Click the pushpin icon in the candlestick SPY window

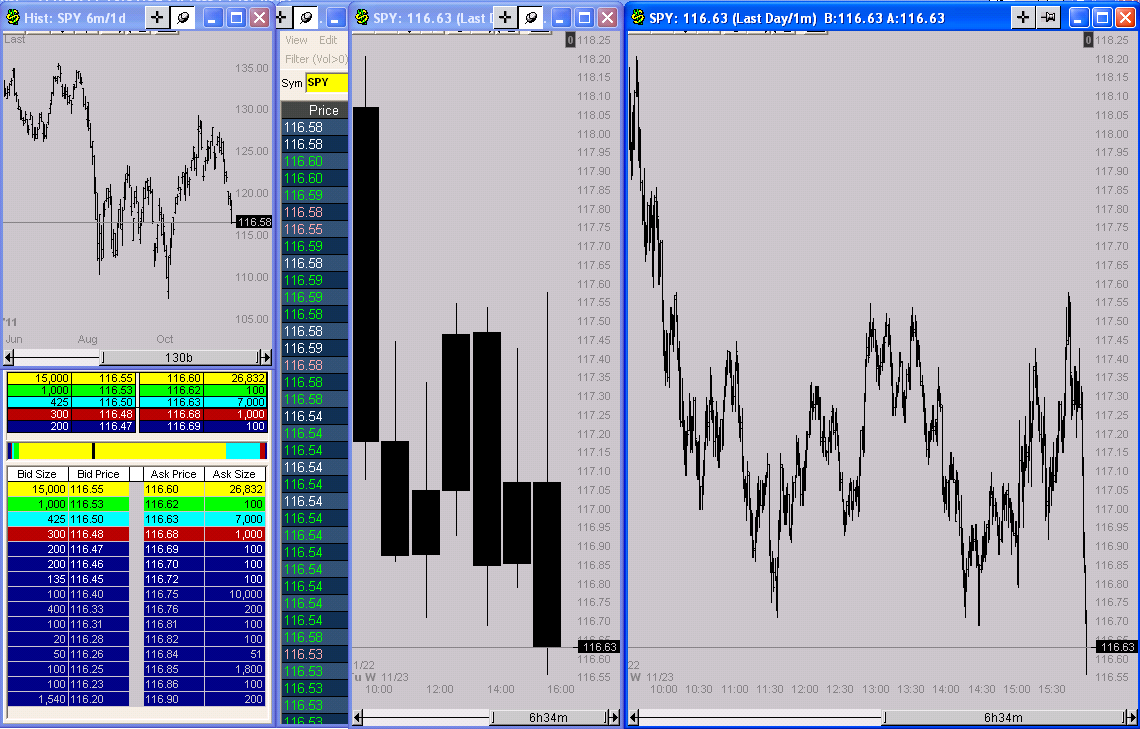[531, 17]
